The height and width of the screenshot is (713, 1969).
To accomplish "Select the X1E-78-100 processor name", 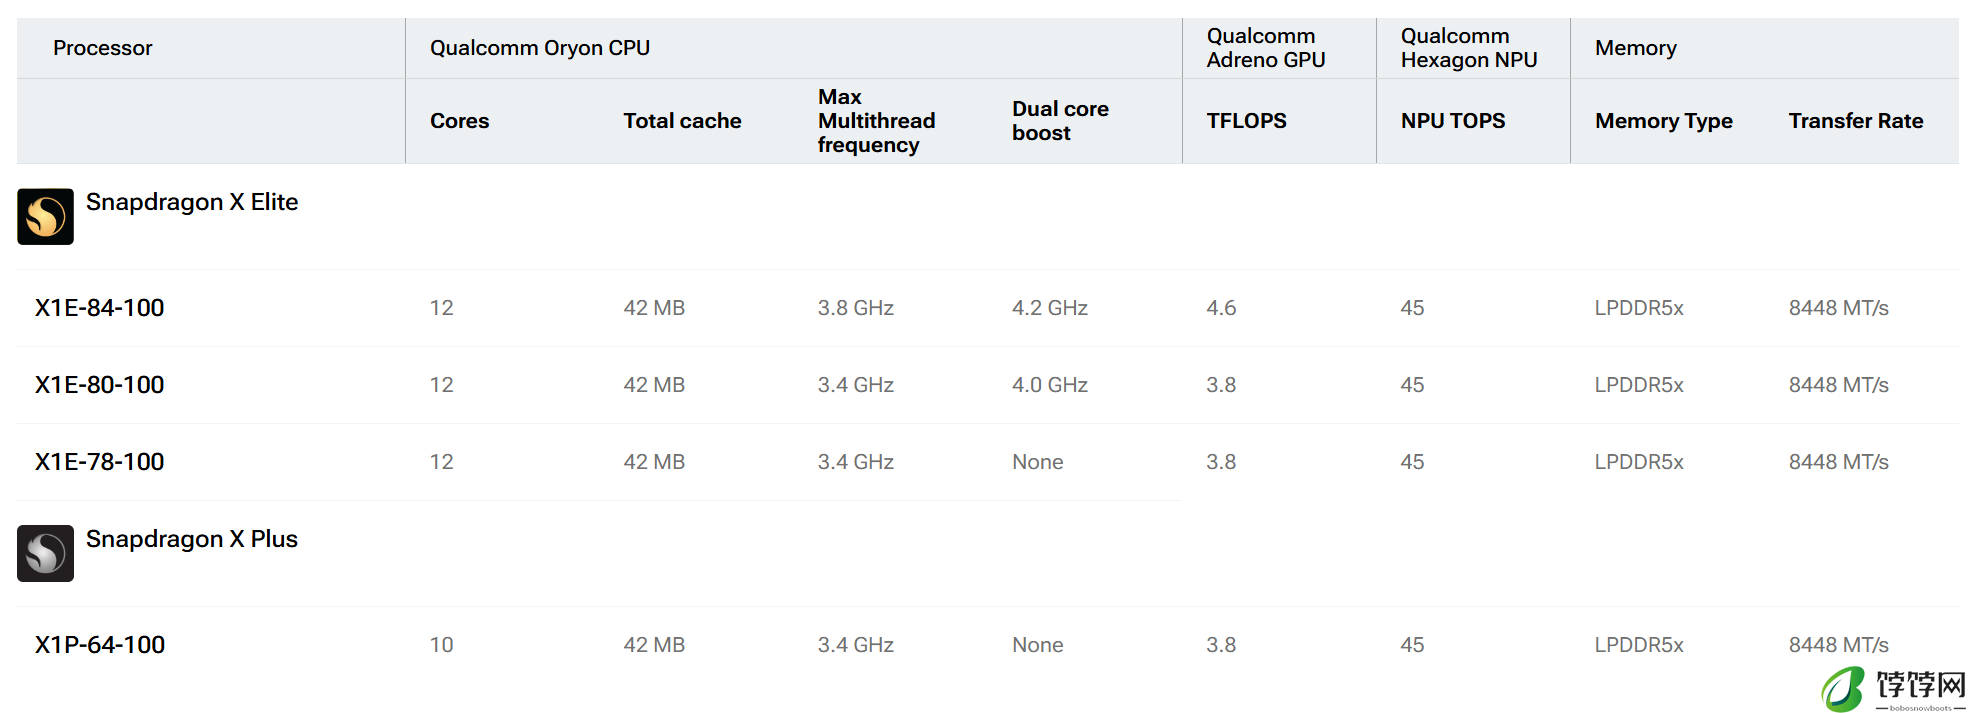I will [100, 462].
